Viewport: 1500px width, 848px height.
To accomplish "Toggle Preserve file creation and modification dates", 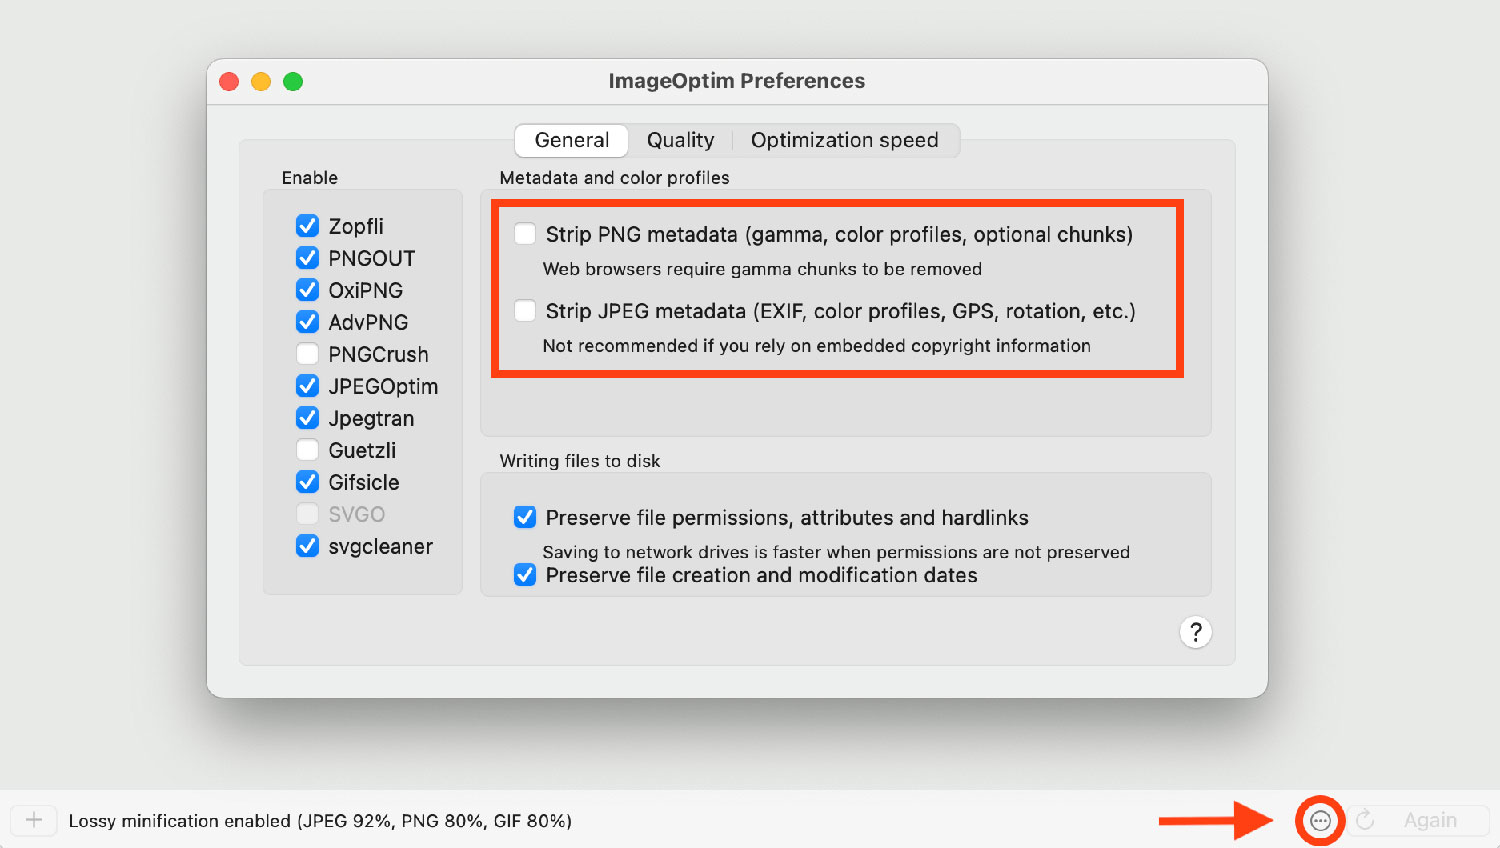I will point(525,575).
